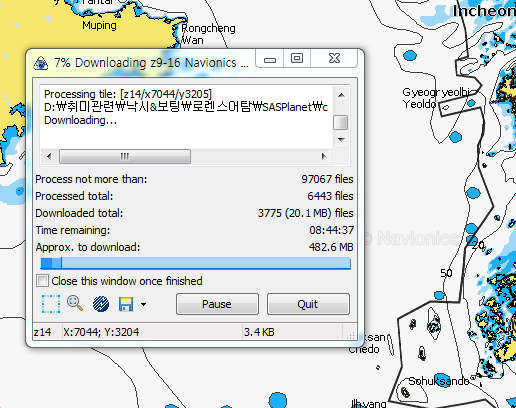Open the dropdown arrow next to the save icon
The height and width of the screenshot is (408, 516).
[x=143, y=304]
